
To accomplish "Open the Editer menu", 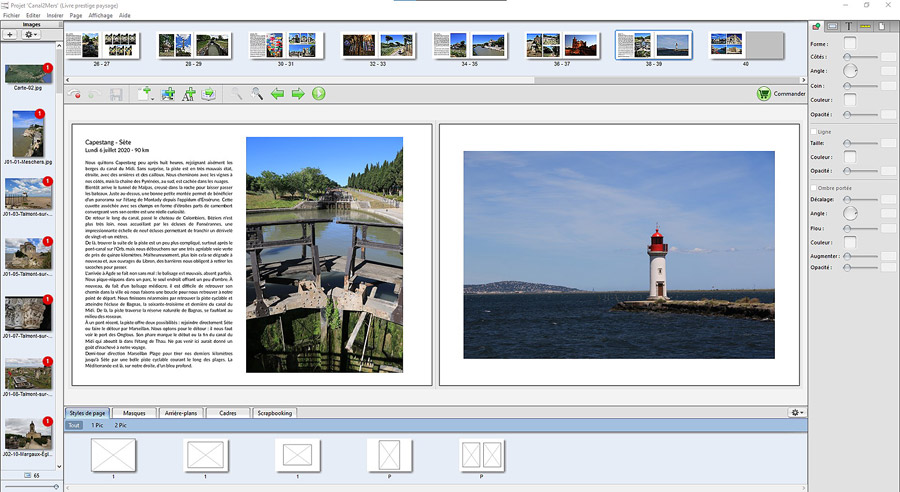I will click(x=33, y=16).
